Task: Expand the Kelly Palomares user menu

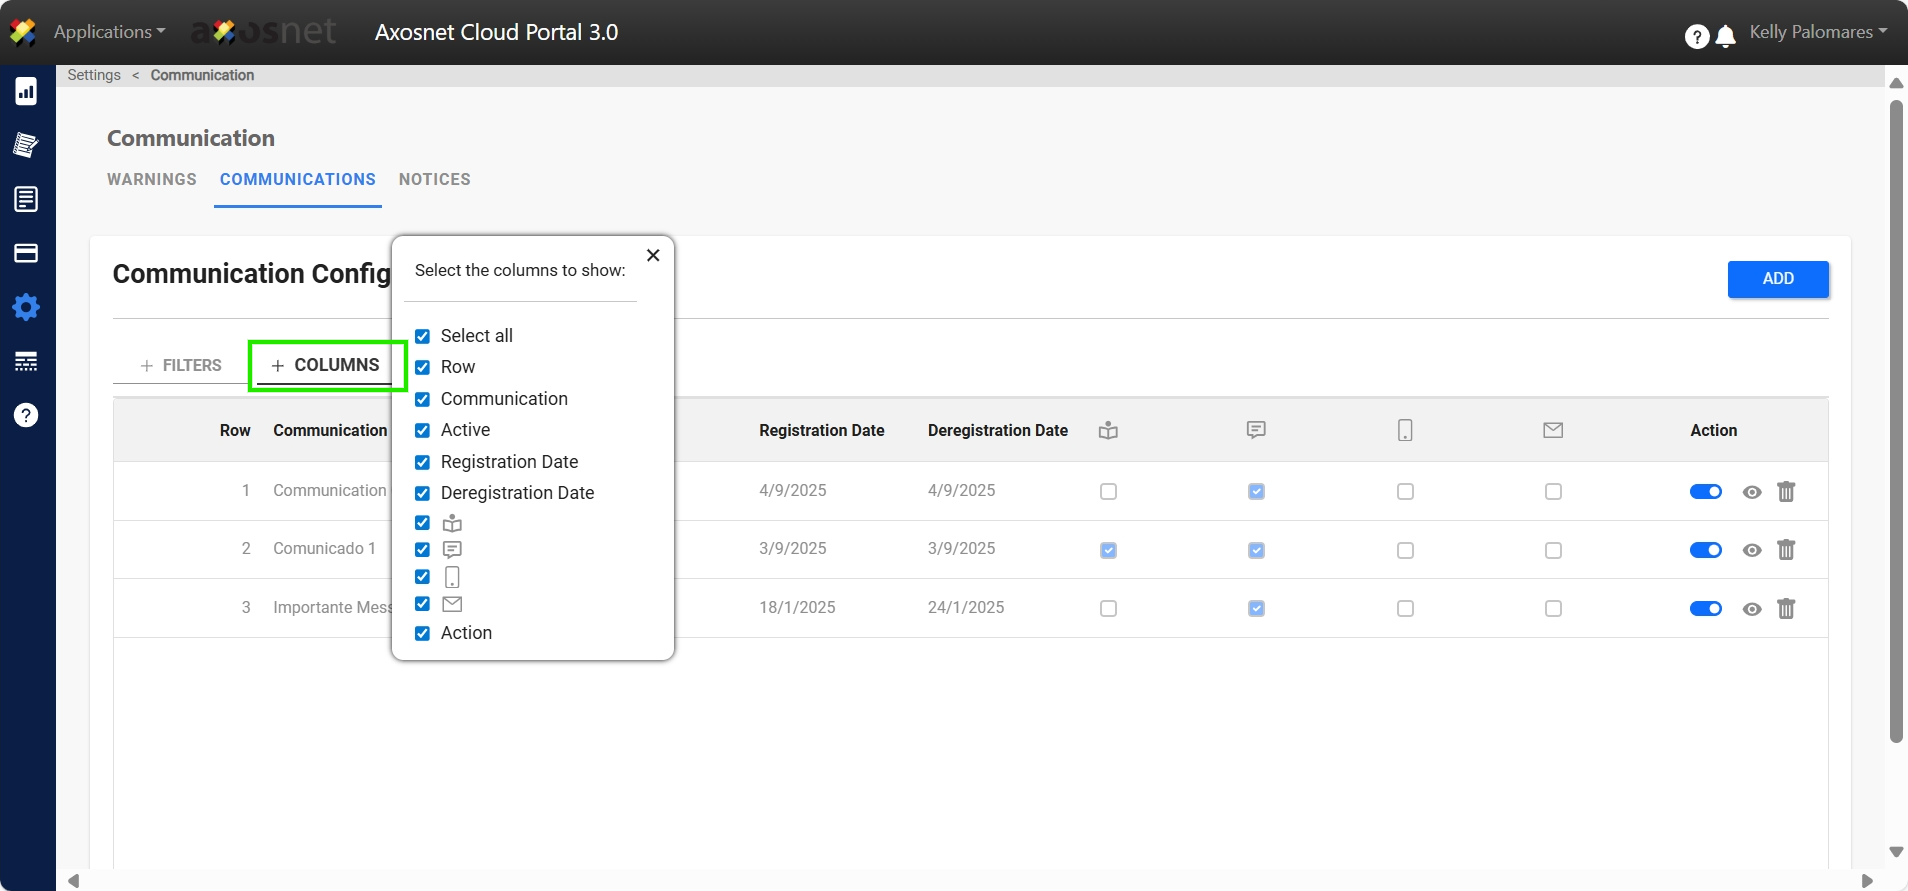Action: pos(1817,32)
